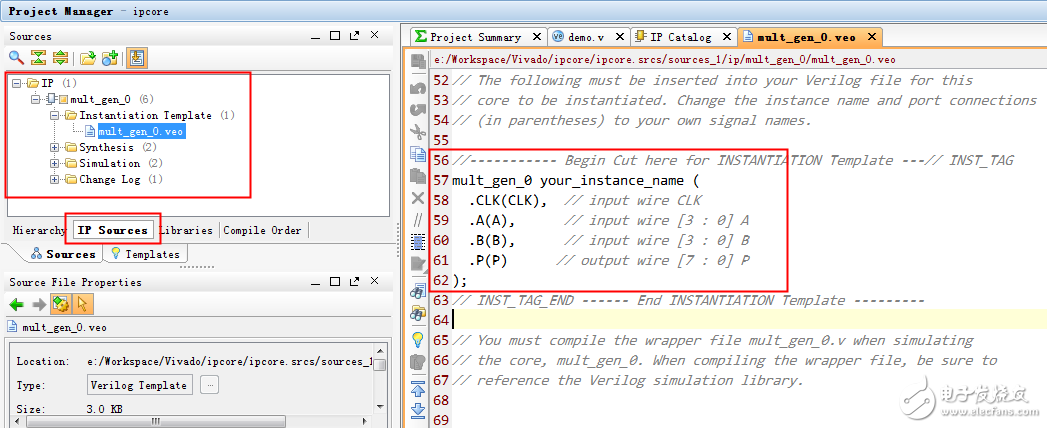
Task: Collapse all sources with the toolbar icon
Action: tap(39, 58)
